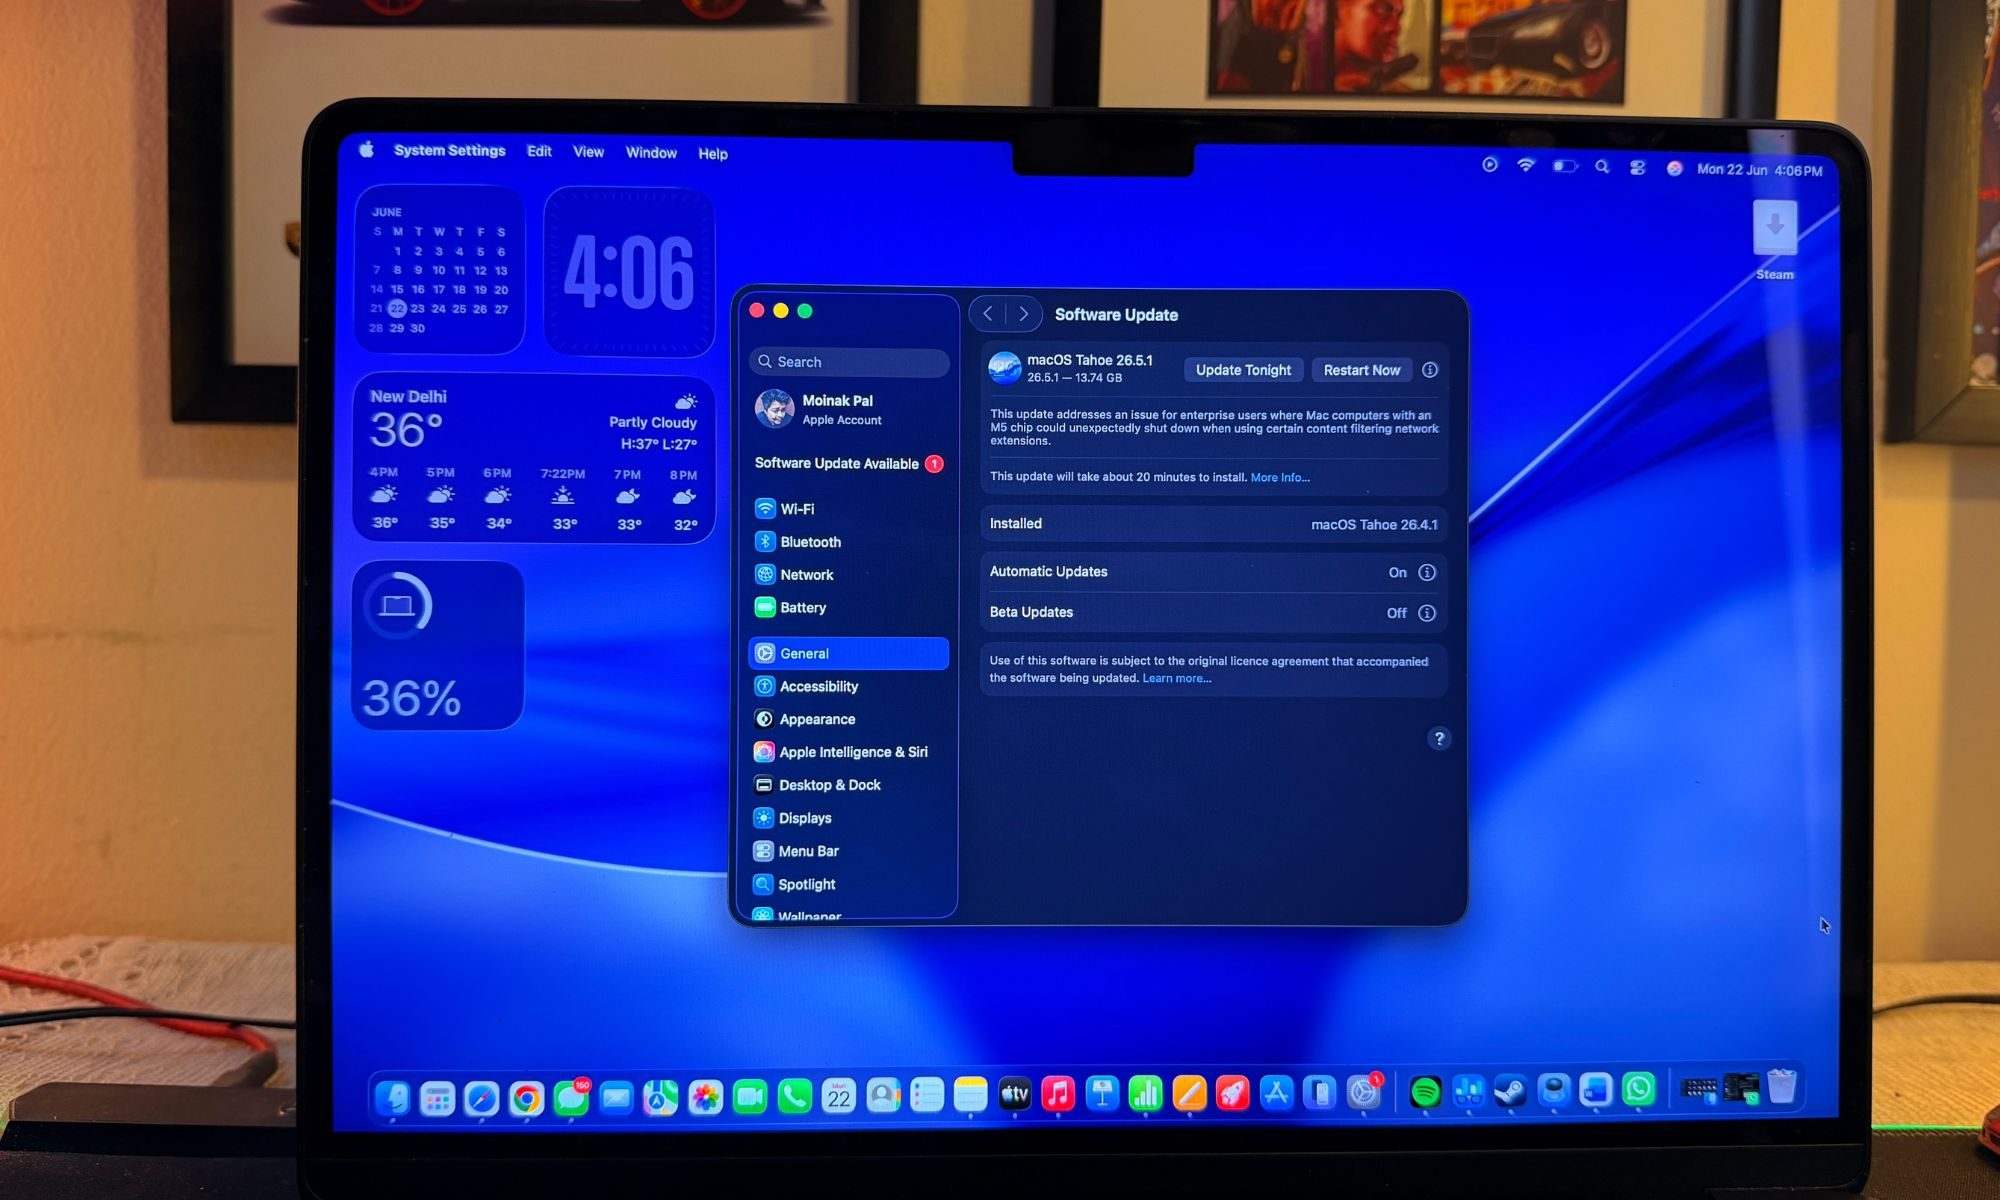
Task: Open the View menu
Action: [x=588, y=152]
